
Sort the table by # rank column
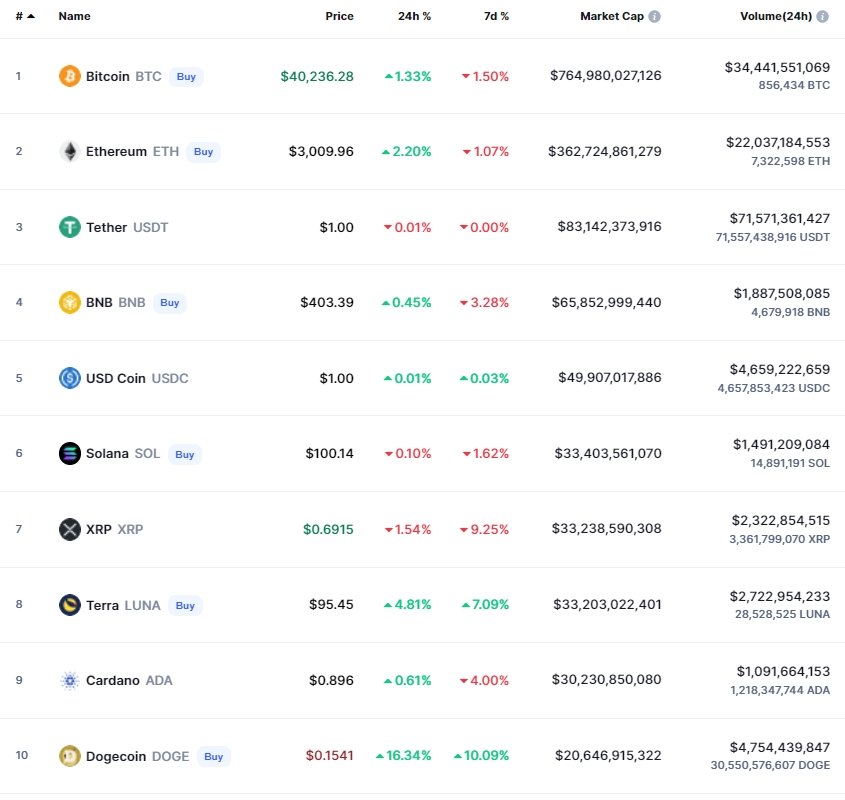24,17
